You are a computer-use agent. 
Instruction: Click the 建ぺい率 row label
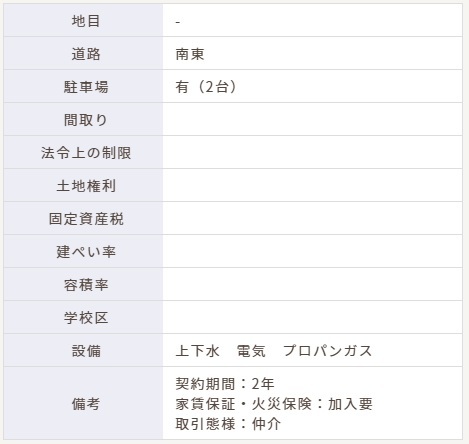click(86, 252)
